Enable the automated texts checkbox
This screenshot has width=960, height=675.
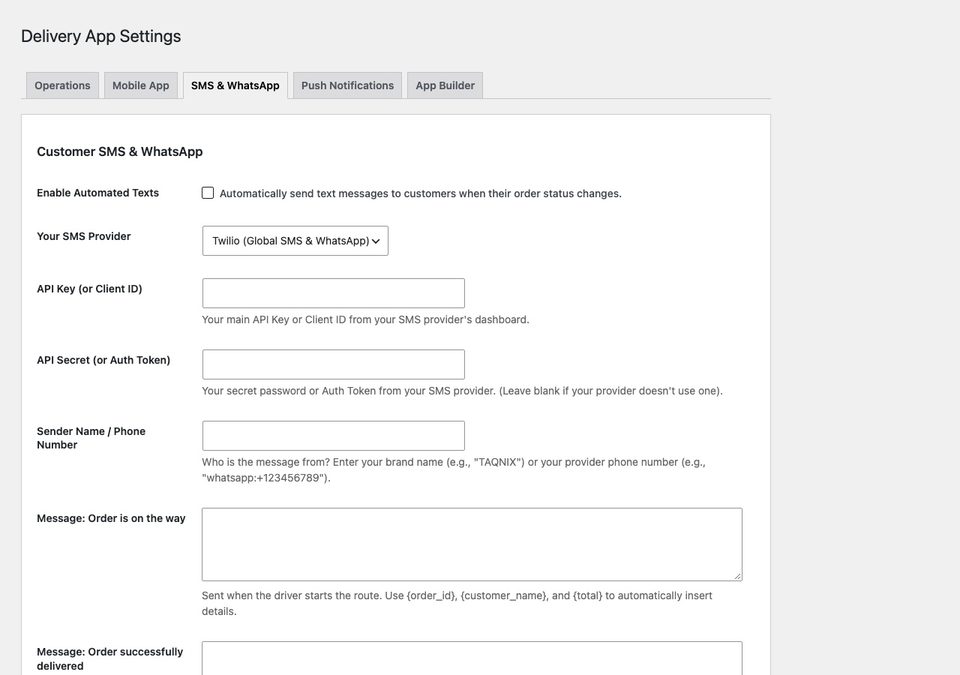(x=208, y=193)
